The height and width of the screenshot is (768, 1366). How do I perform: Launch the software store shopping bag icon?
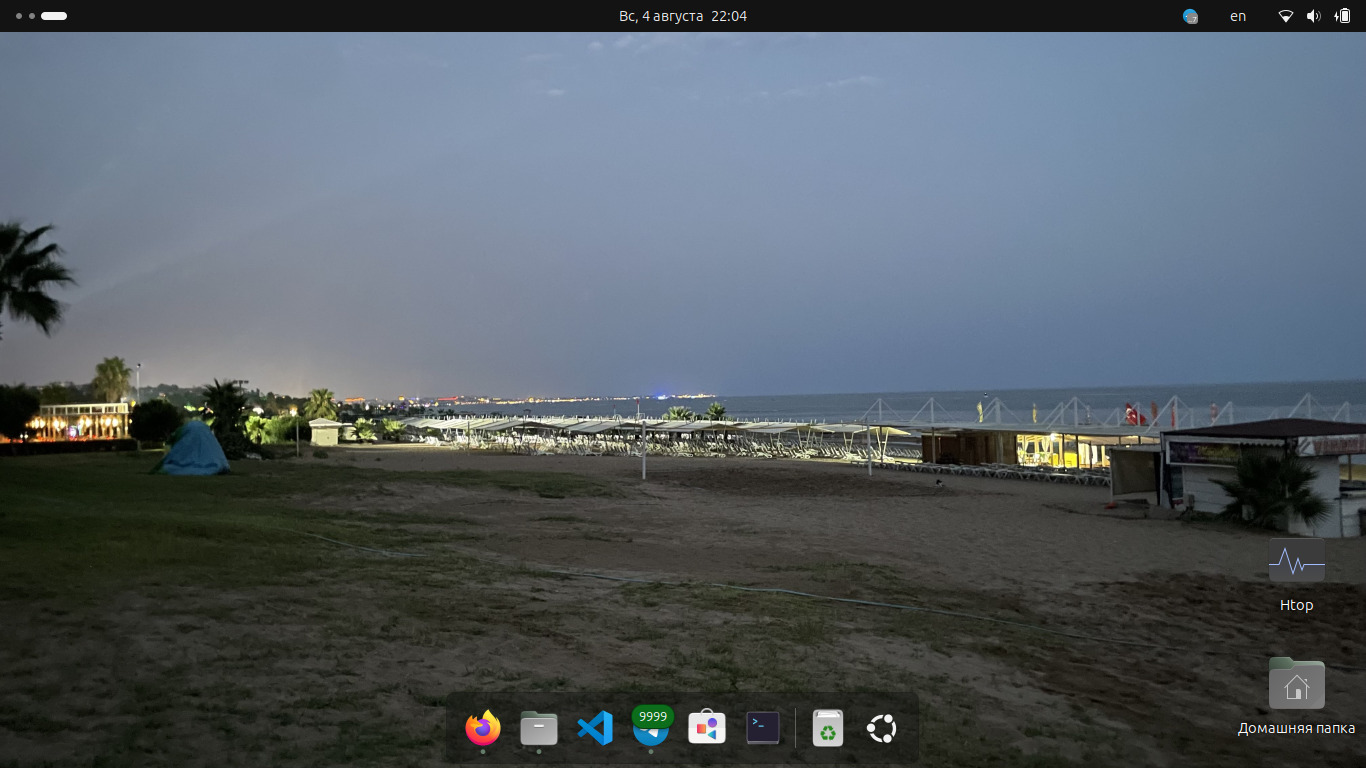point(707,727)
